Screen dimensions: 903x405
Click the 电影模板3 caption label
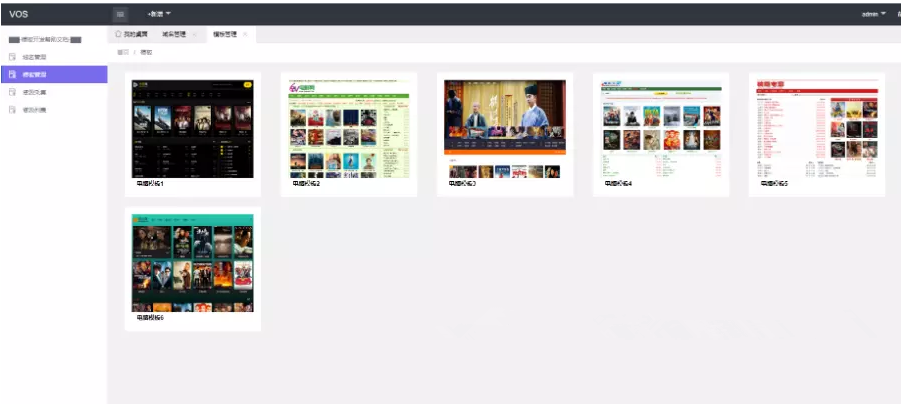pos(462,183)
